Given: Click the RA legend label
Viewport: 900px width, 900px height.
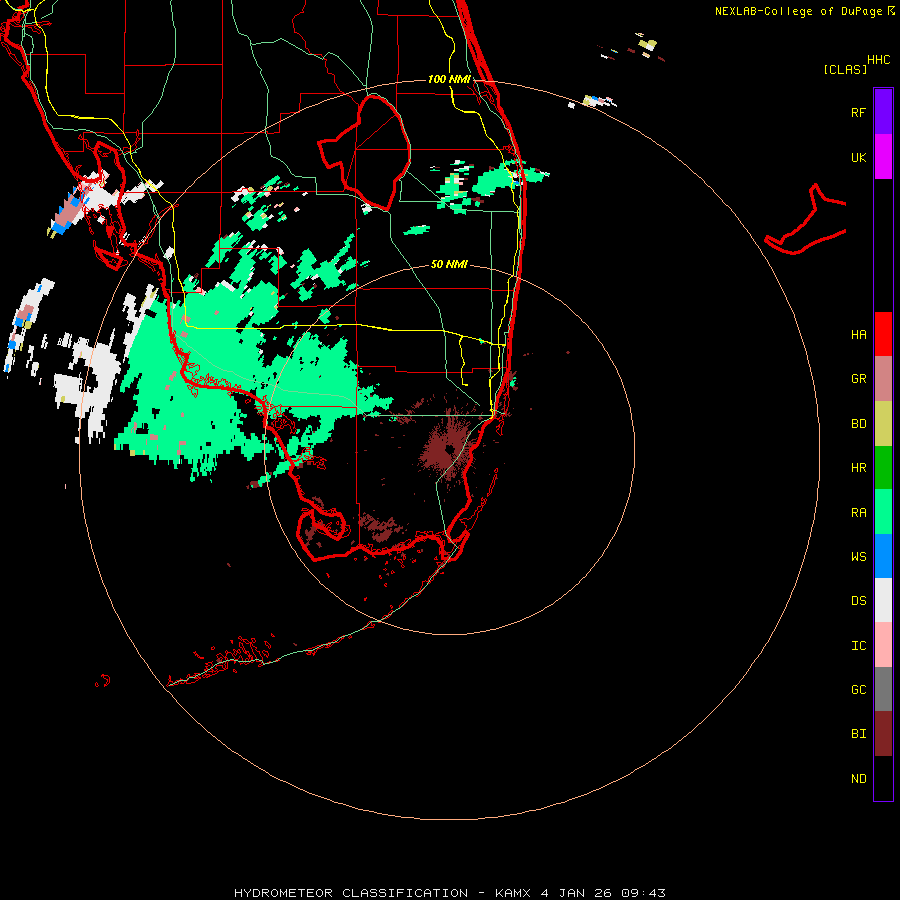Looking at the screenshot, I should pyautogui.click(x=858, y=513).
